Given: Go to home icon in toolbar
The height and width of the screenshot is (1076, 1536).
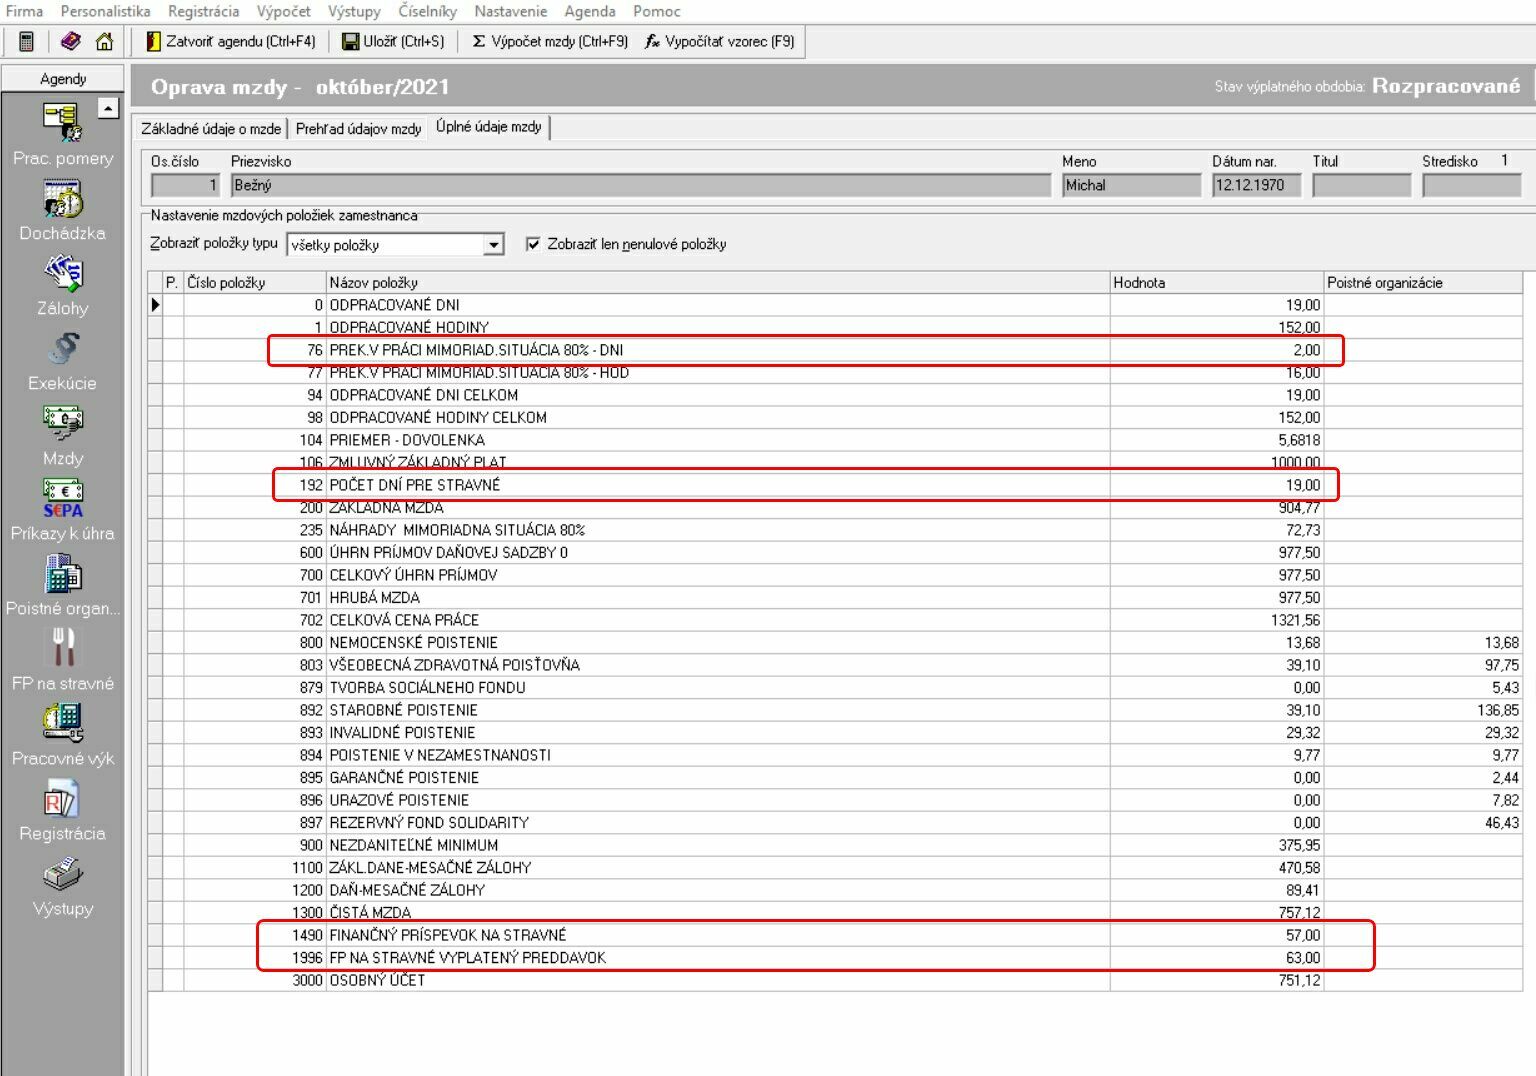Looking at the screenshot, I should pos(104,42).
